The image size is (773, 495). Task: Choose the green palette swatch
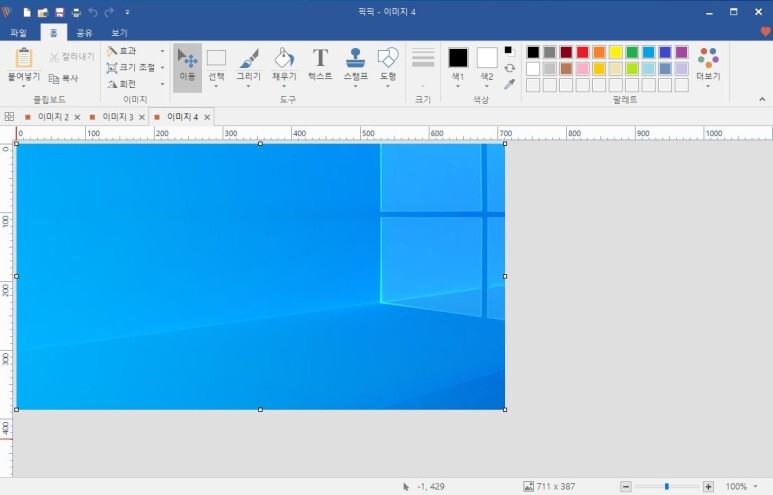coord(632,52)
